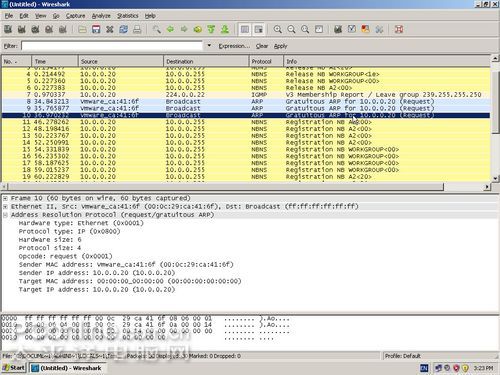The image size is (500, 375).
Task: Go back in packet history arrow
Action: coord(170,29)
